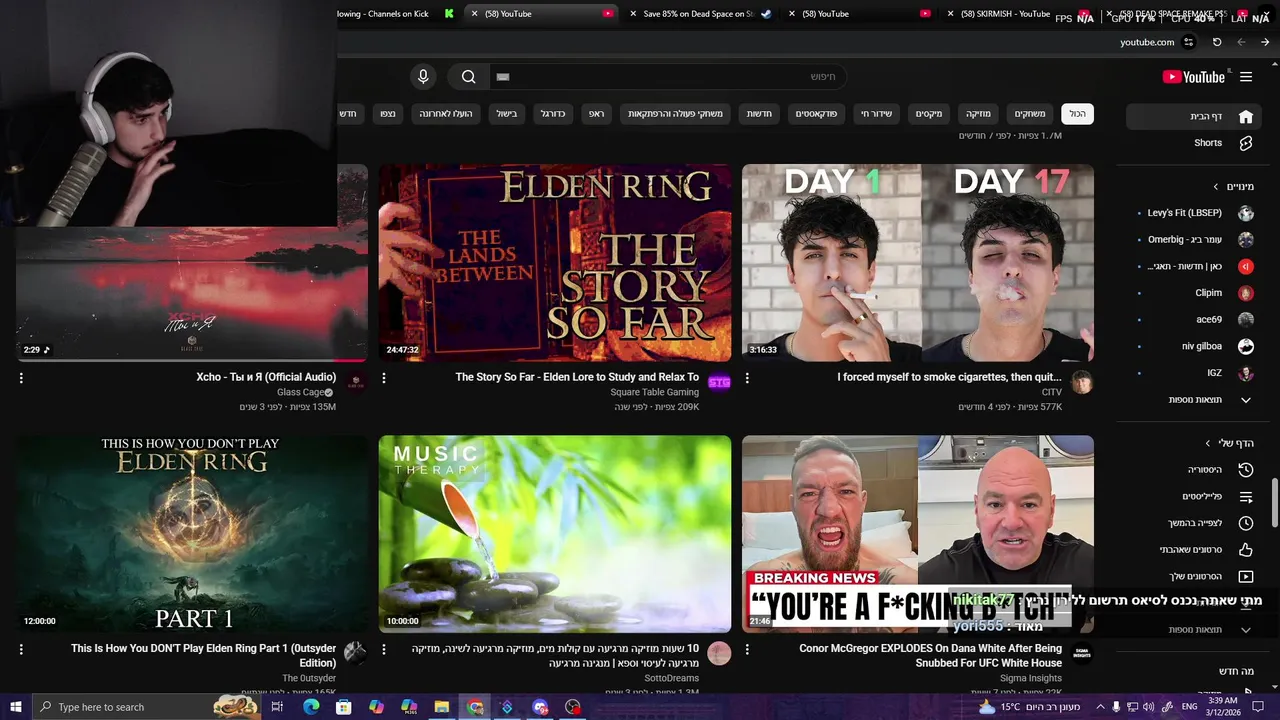Screen dimensions: 1280x720
Task: Select the News (חדשות) filter chip
Action: (x=759, y=114)
